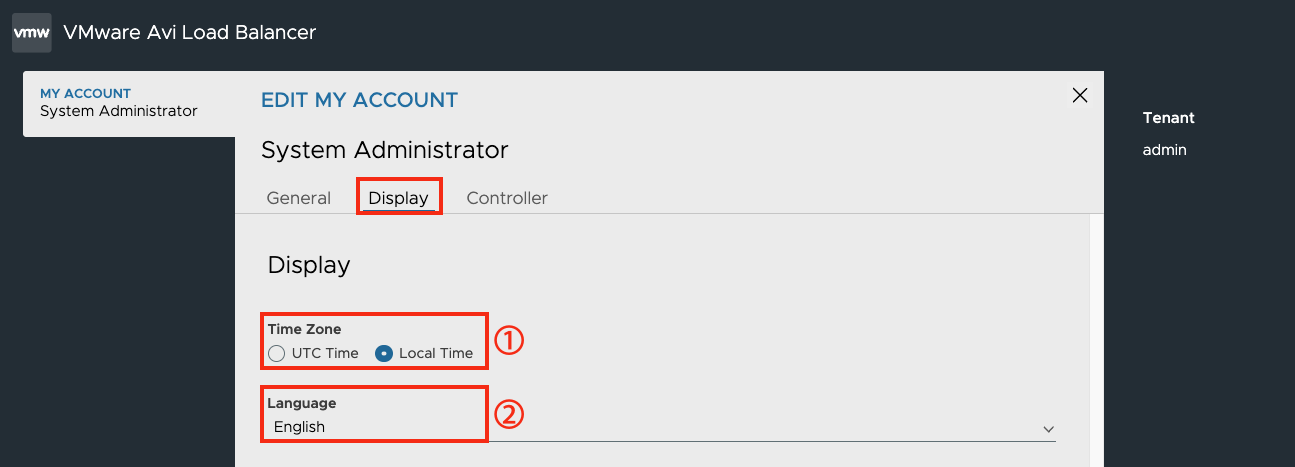The width and height of the screenshot is (1295, 467).
Task: Click the Time Zone field label
Action: point(304,329)
